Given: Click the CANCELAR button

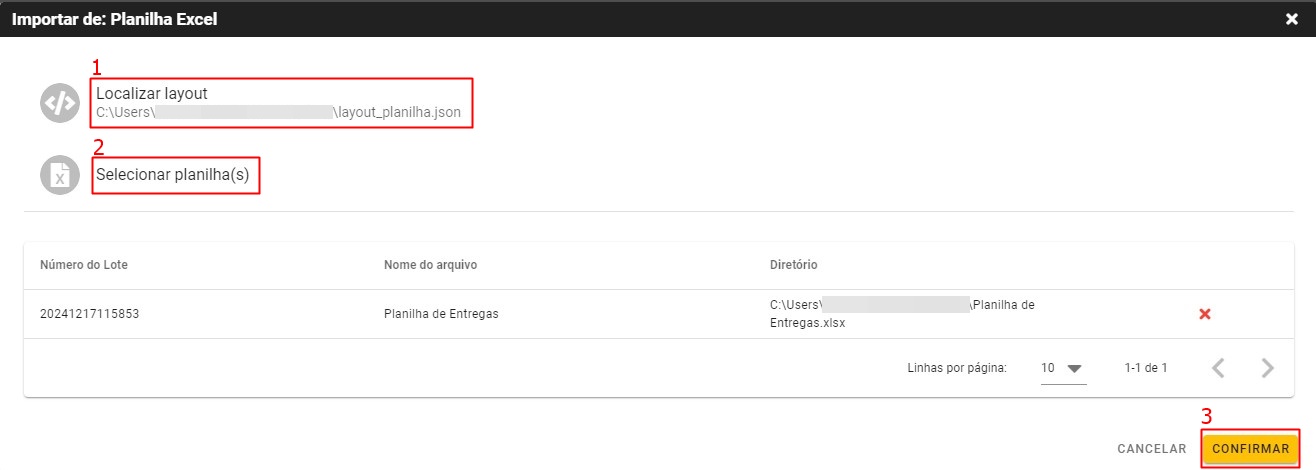Looking at the screenshot, I should 1151,449.
